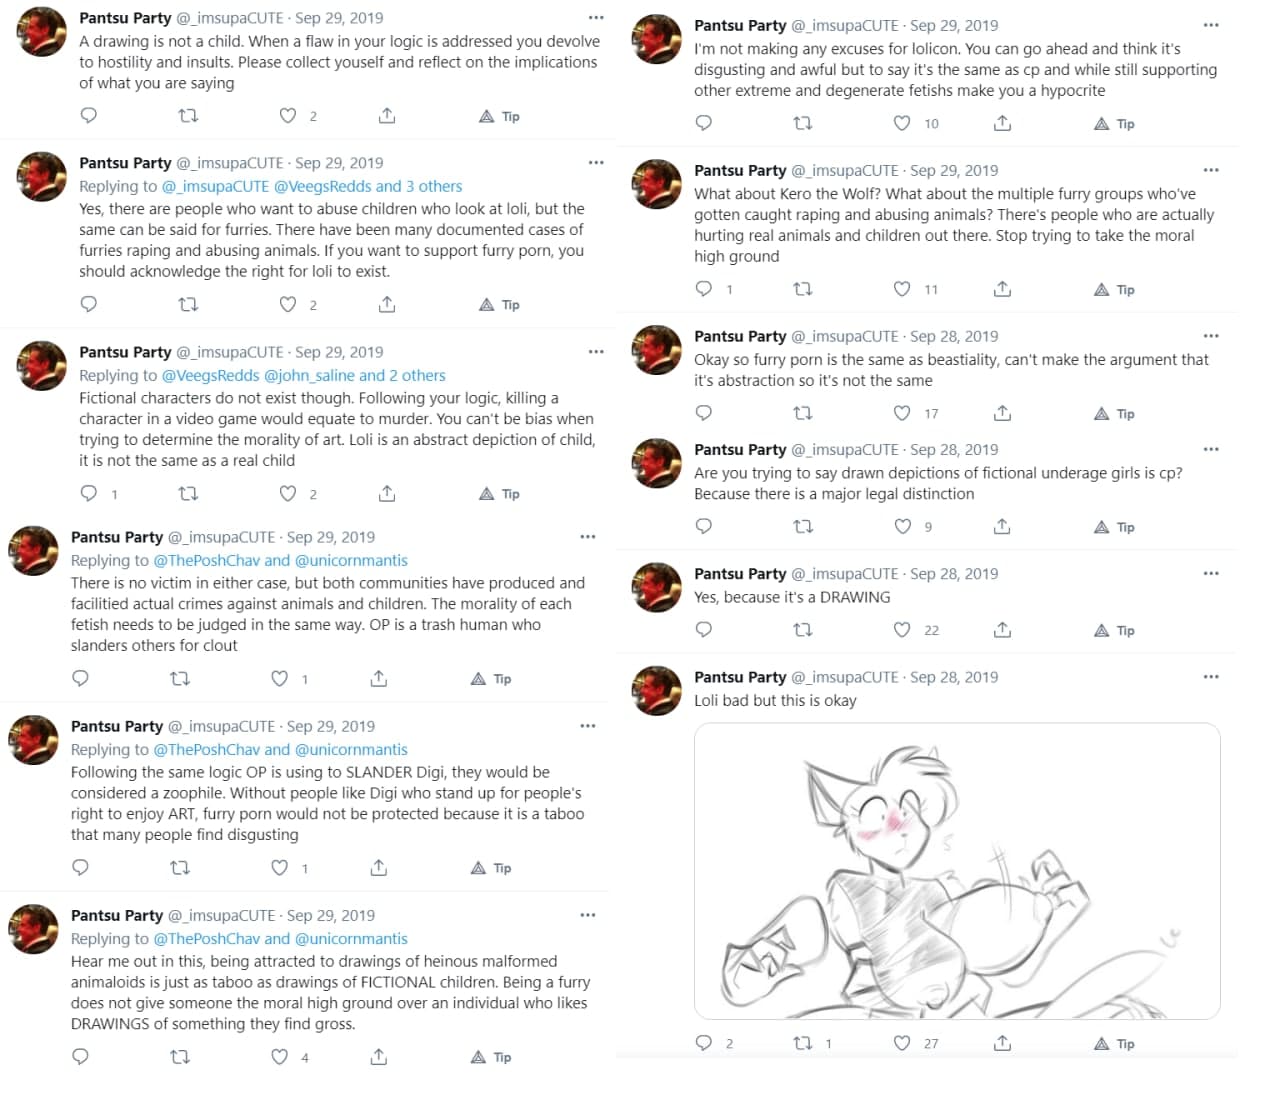1280x1100 pixels.
Task: Open three-dot menu on 'Fictional characters do not exist' tweet
Action: coord(596,352)
